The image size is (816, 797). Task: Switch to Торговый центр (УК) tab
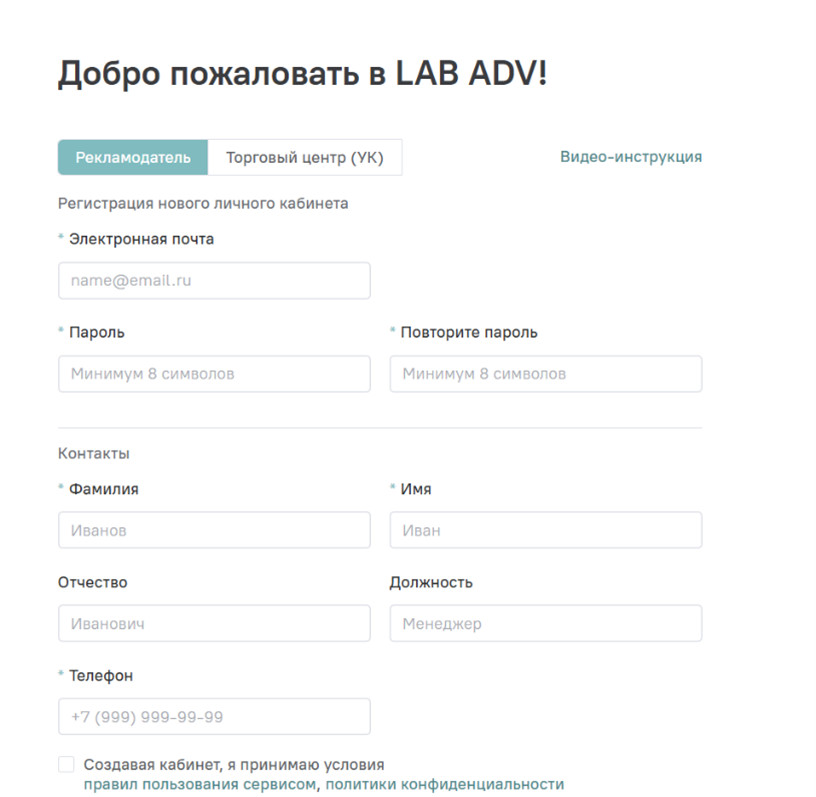(x=305, y=157)
